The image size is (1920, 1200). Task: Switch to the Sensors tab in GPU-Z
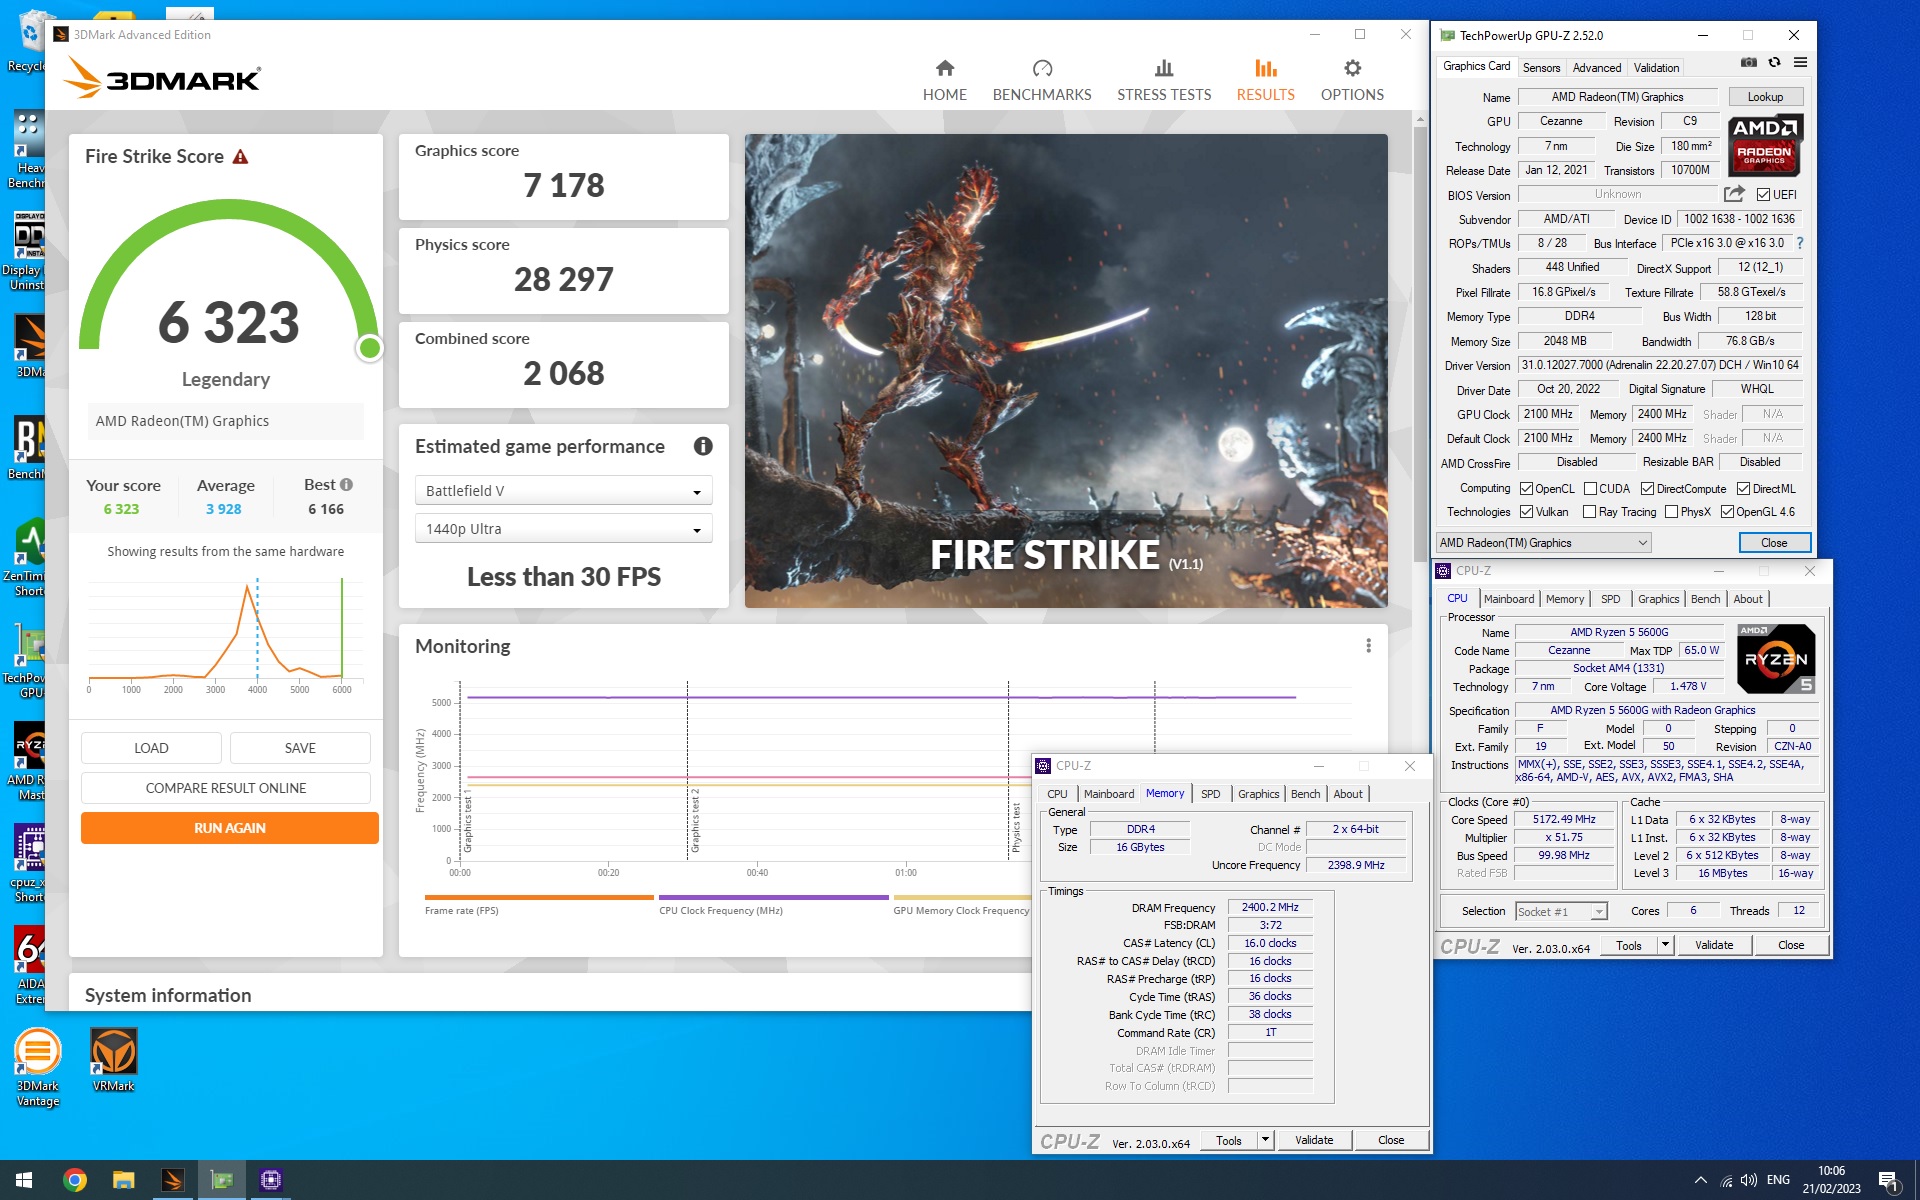click(1541, 68)
